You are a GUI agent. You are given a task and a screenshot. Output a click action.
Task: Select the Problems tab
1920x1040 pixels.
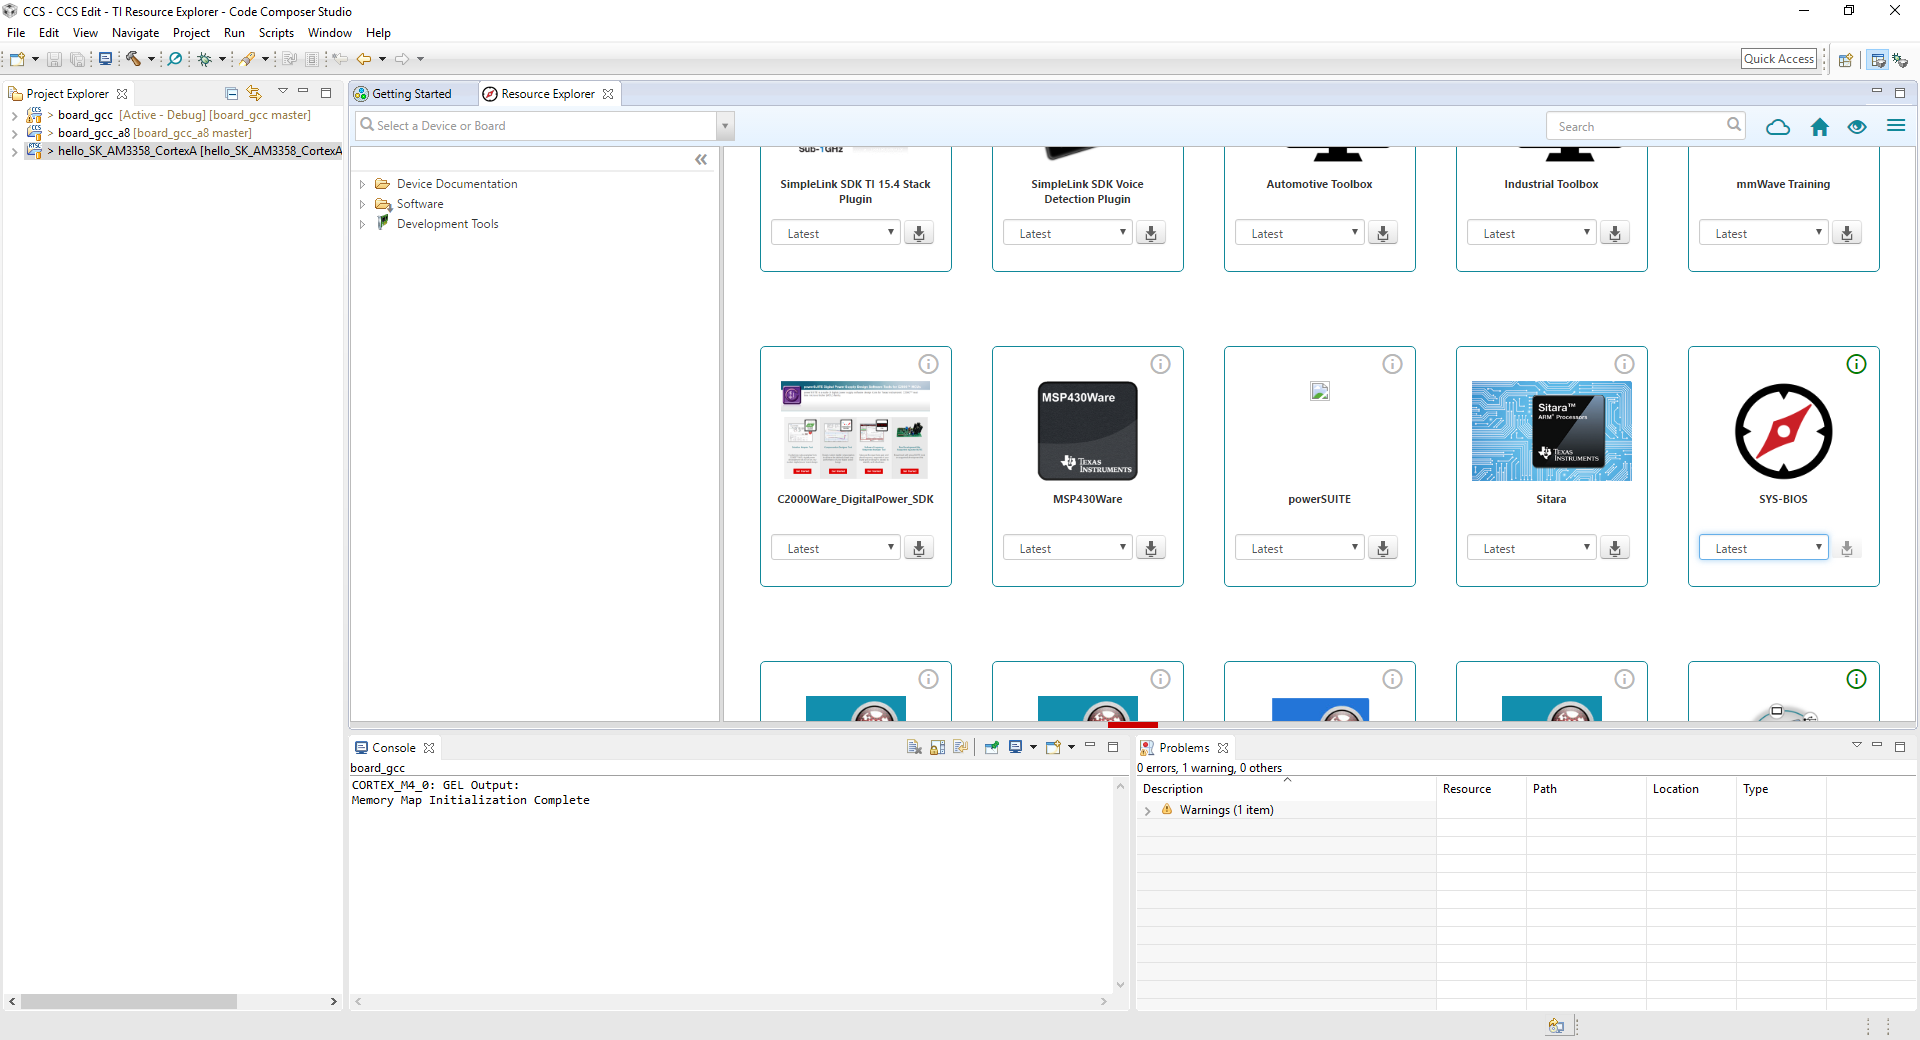pos(1184,748)
